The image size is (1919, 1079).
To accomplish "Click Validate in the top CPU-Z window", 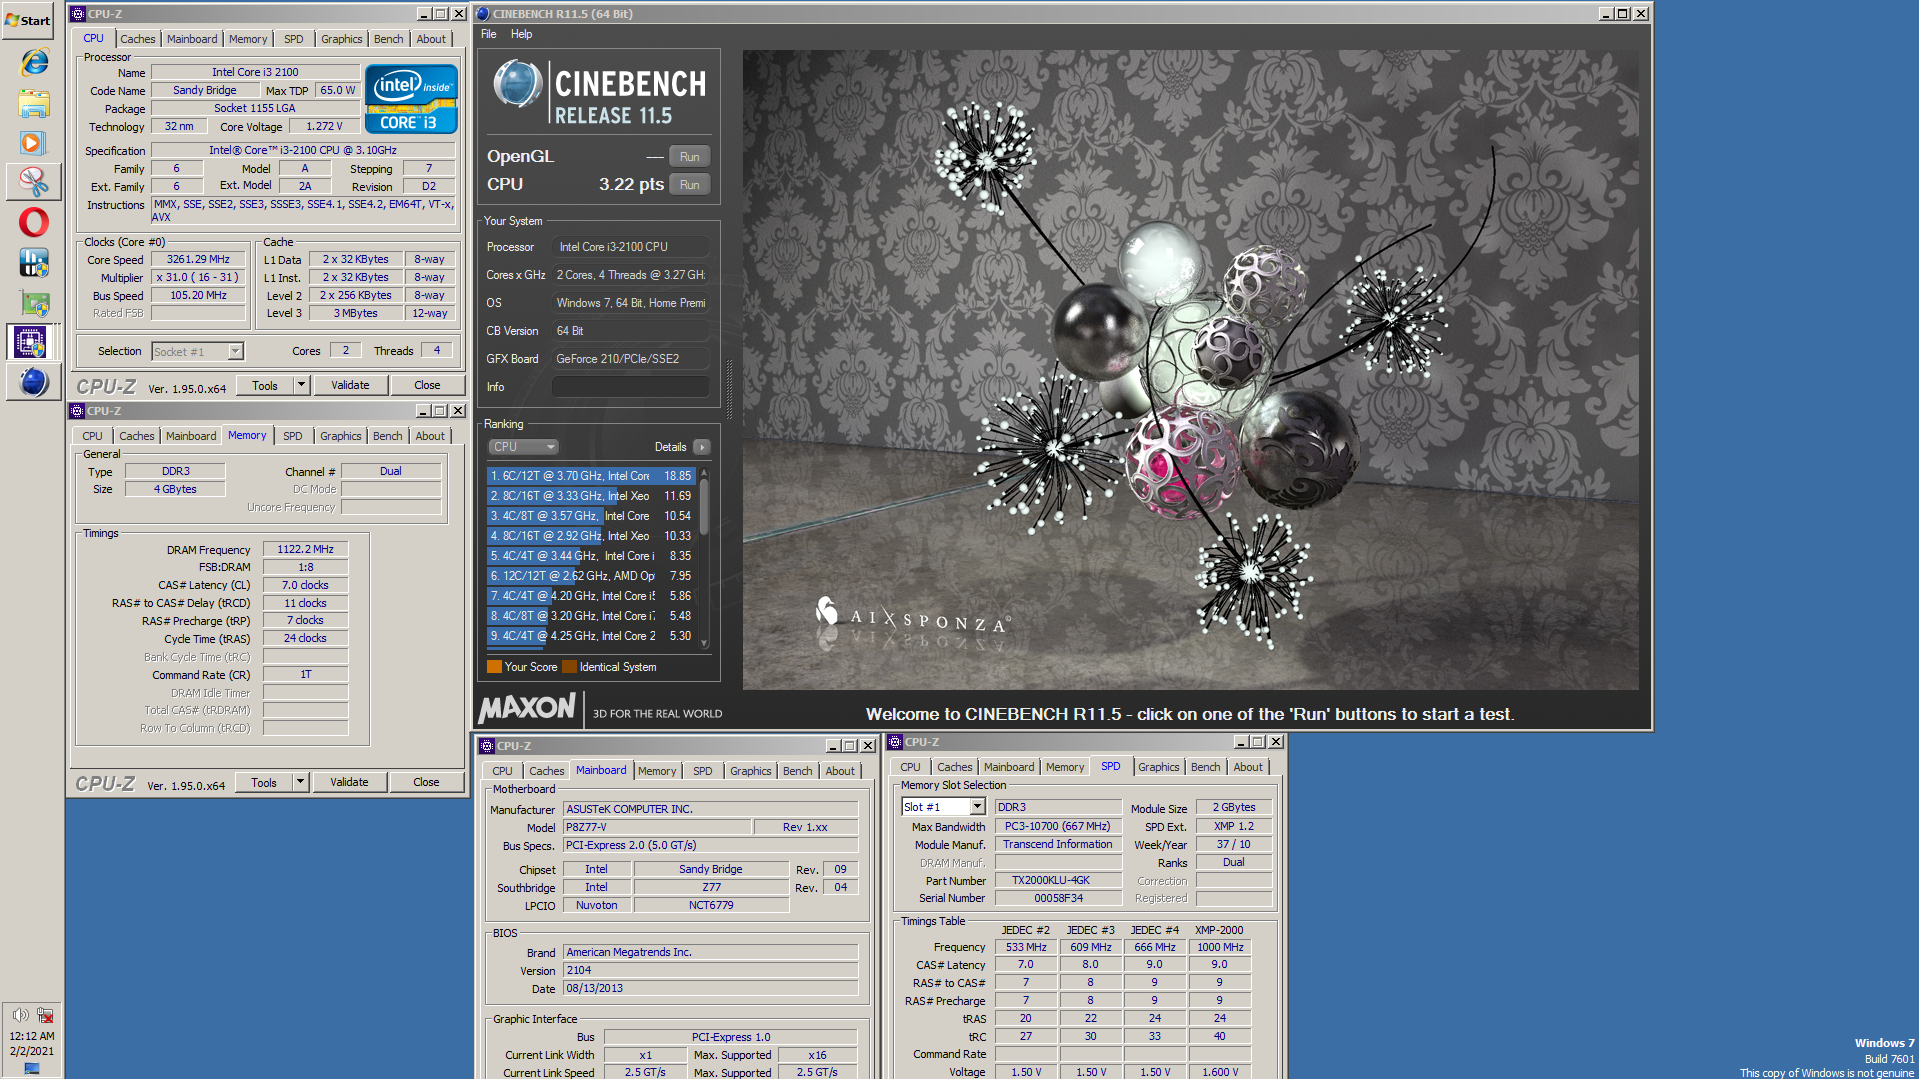I will [350, 385].
